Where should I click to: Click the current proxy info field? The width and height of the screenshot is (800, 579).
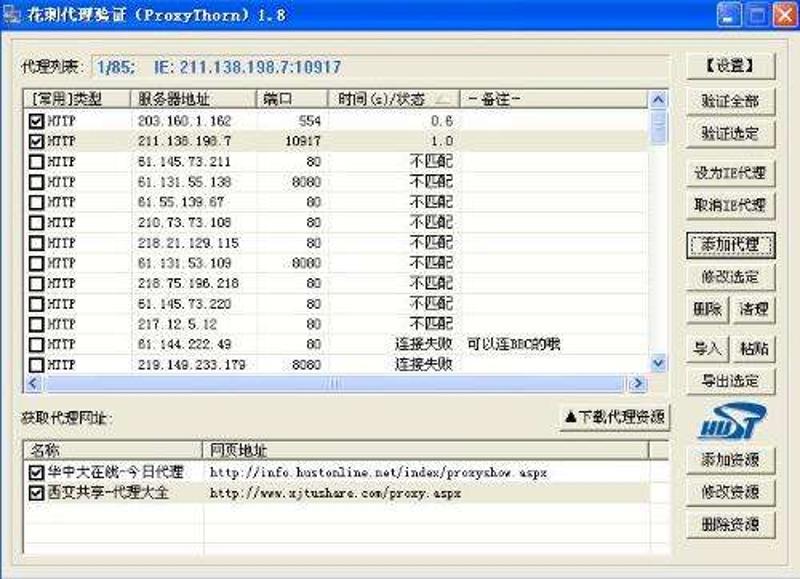click(380, 67)
